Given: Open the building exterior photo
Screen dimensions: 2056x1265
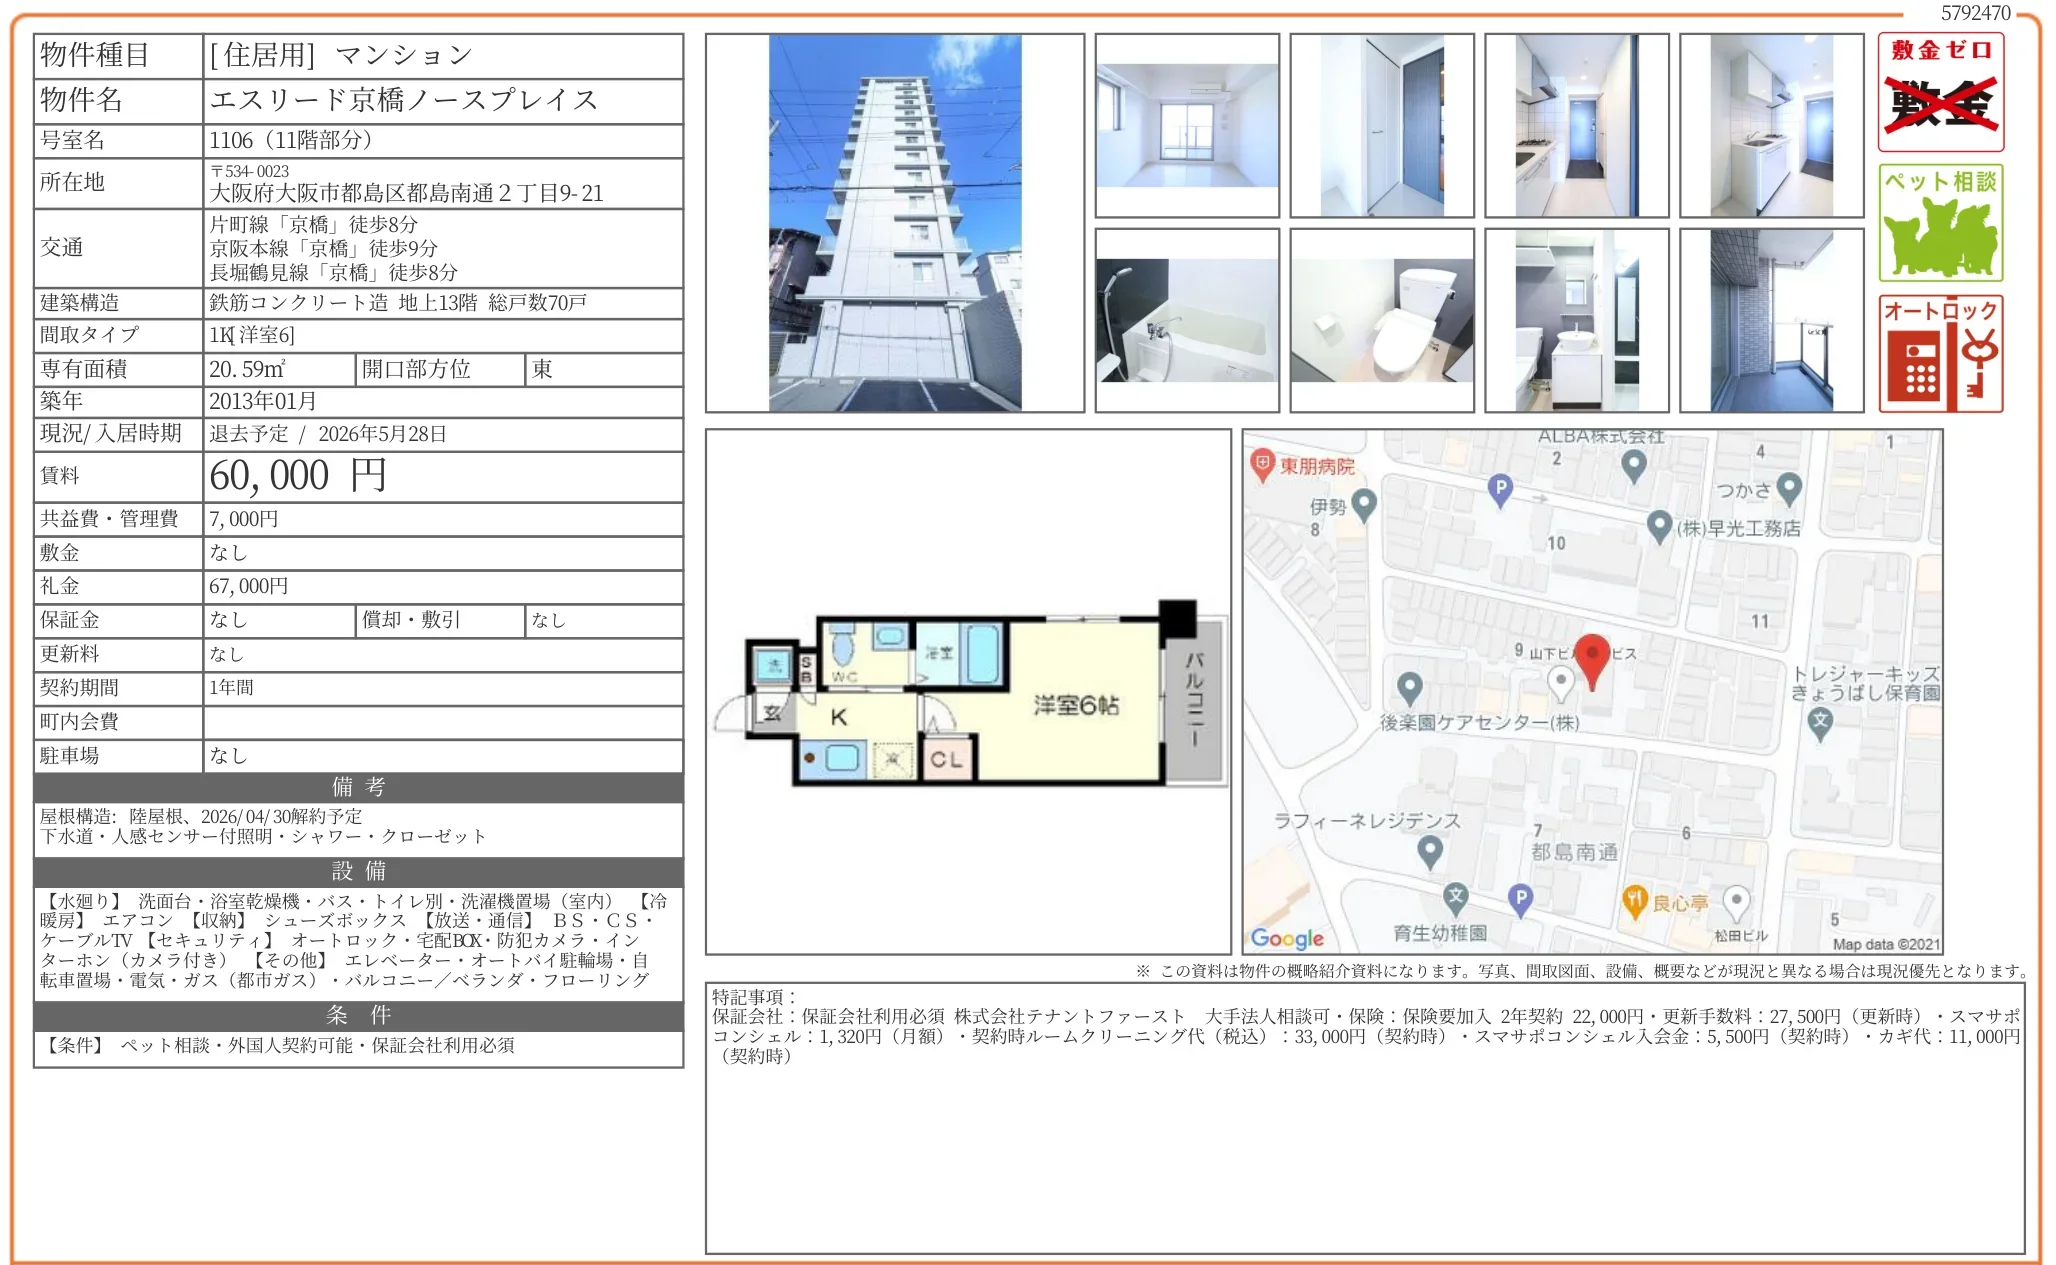Looking at the screenshot, I should pos(894,223).
